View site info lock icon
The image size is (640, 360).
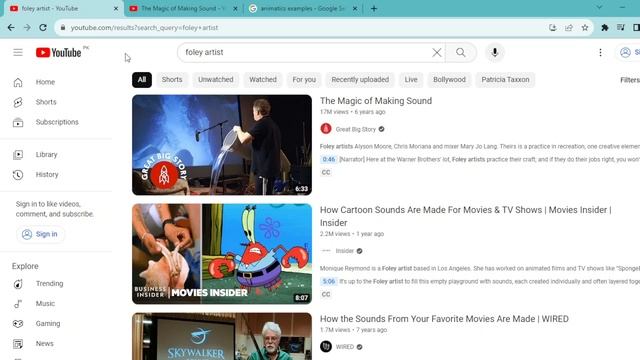pos(62,28)
